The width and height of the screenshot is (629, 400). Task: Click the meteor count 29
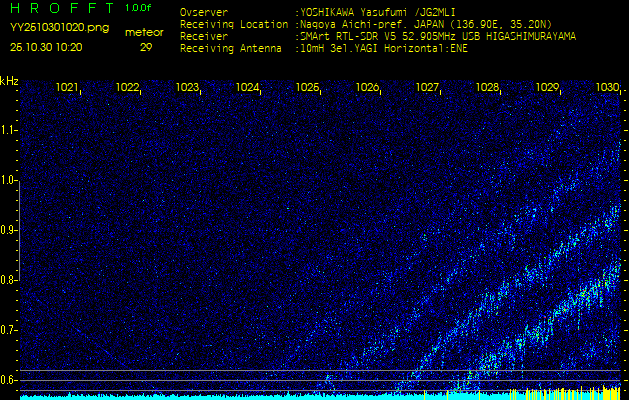coord(146,48)
